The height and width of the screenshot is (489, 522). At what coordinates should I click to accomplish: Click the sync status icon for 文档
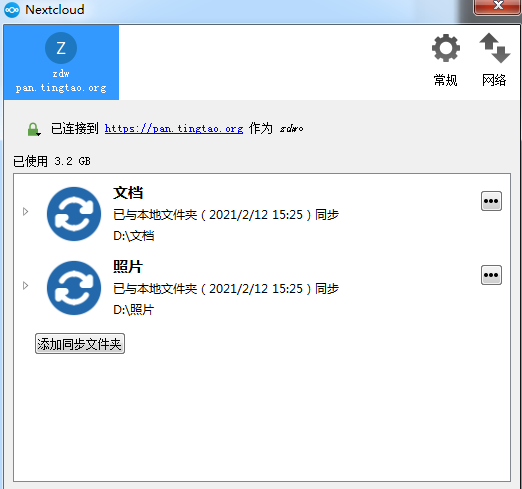74,214
